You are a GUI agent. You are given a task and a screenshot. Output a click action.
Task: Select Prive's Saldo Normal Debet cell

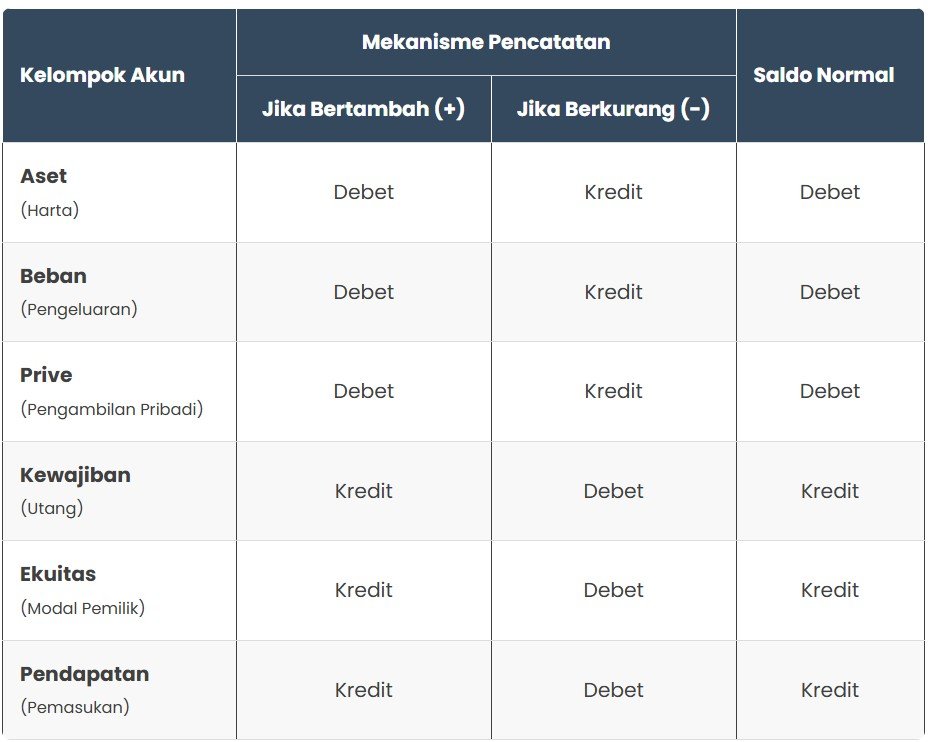pos(830,391)
